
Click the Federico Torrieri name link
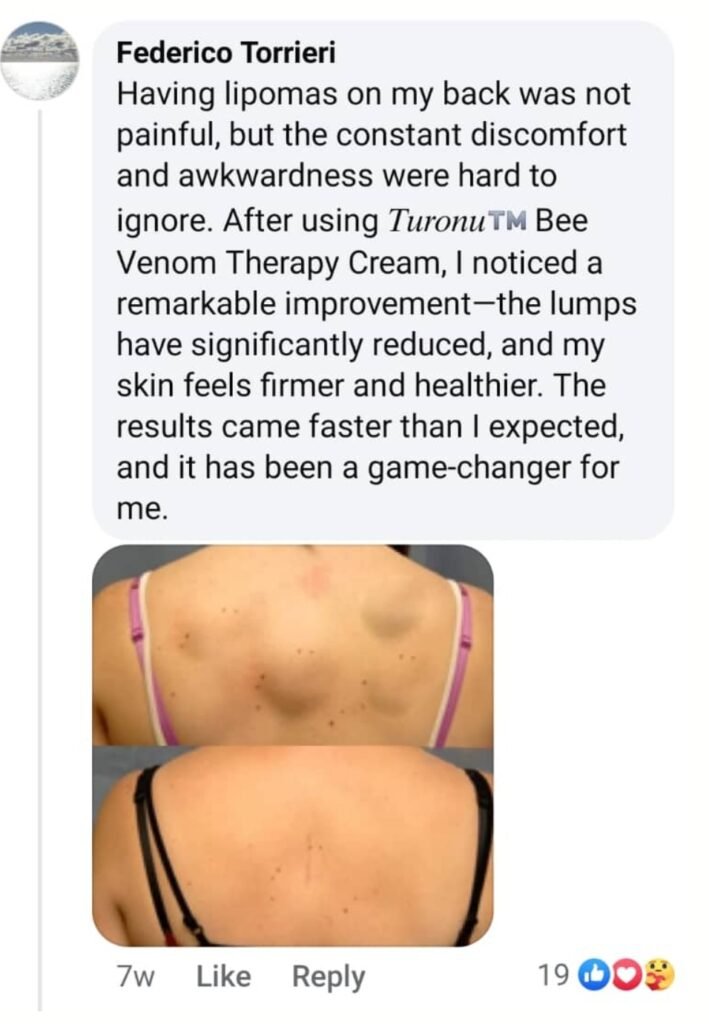pos(226,53)
